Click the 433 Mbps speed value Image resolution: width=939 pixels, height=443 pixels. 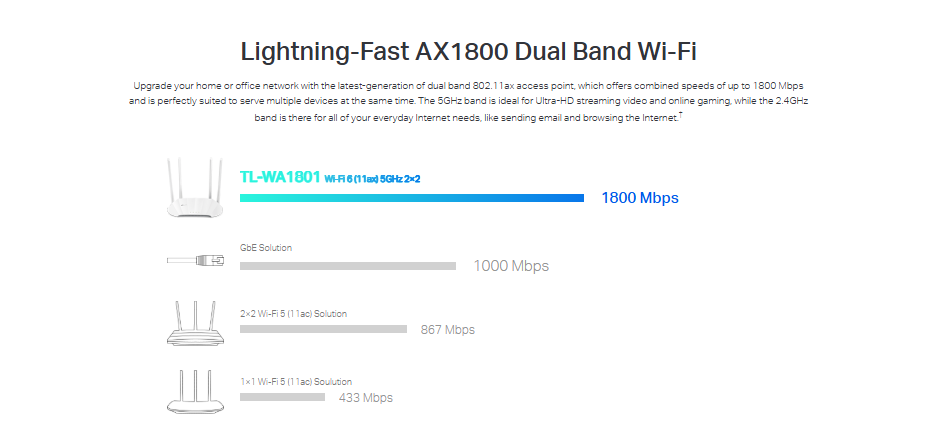click(365, 398)
